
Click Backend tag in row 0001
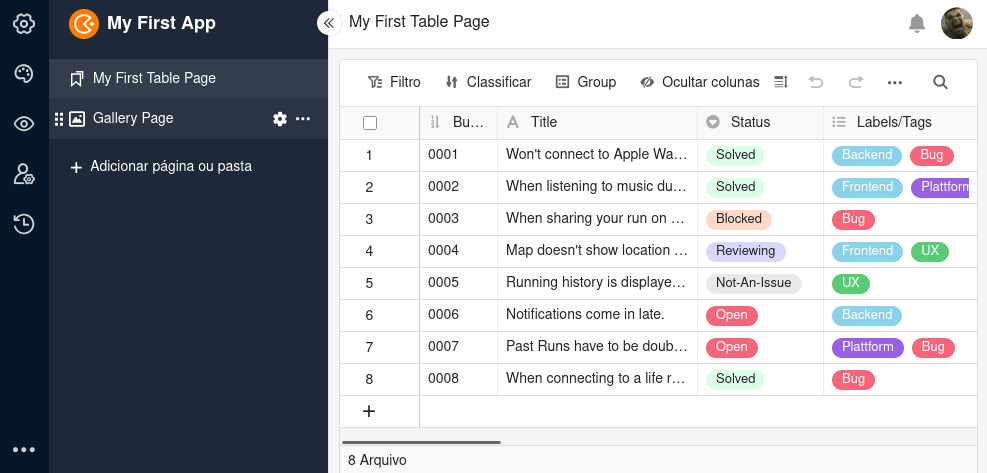[867, 155]
